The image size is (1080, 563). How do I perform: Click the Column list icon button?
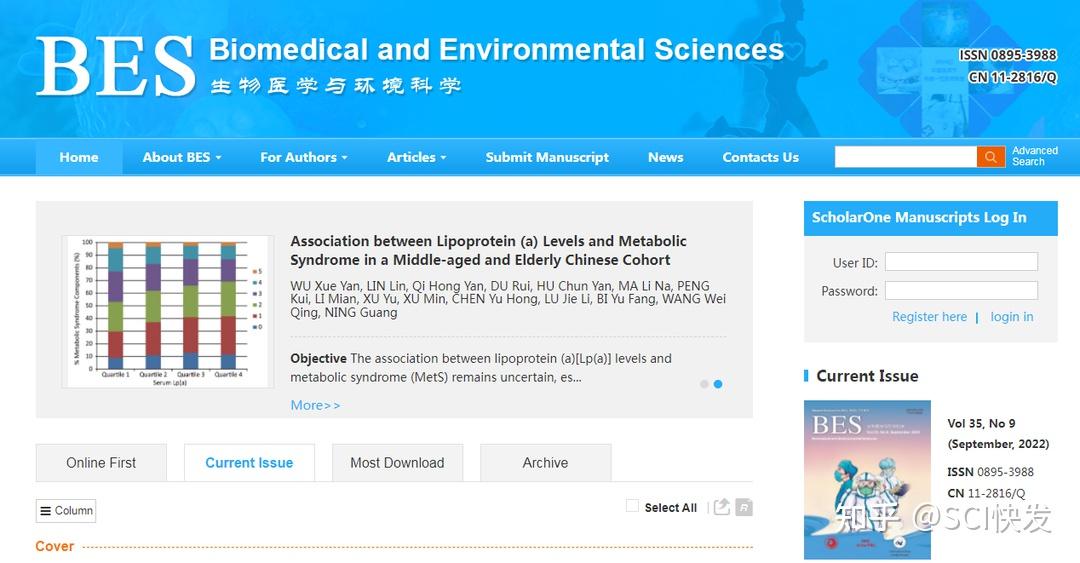point(66,510)
